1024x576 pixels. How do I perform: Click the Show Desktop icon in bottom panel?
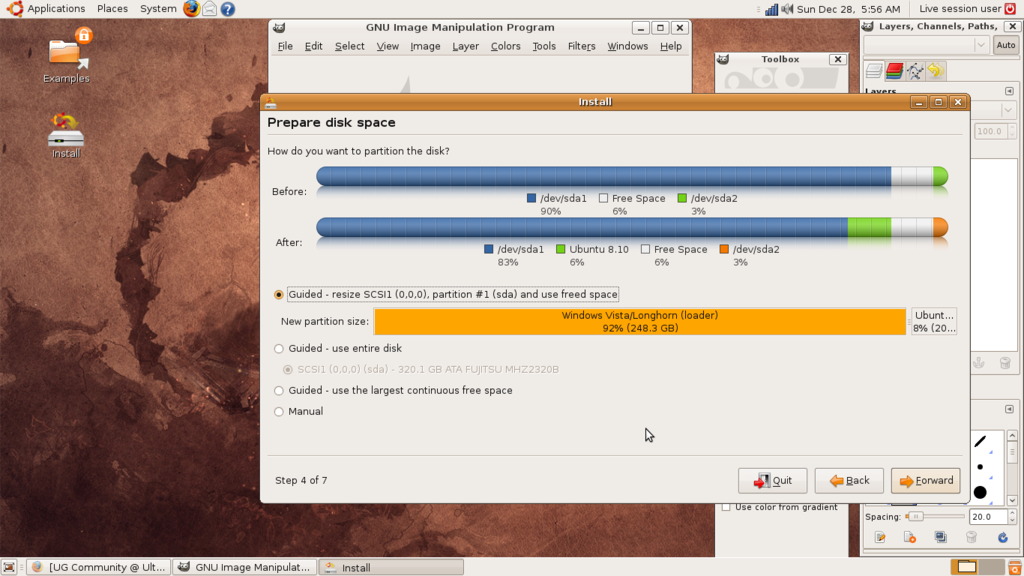coord(8,567)
